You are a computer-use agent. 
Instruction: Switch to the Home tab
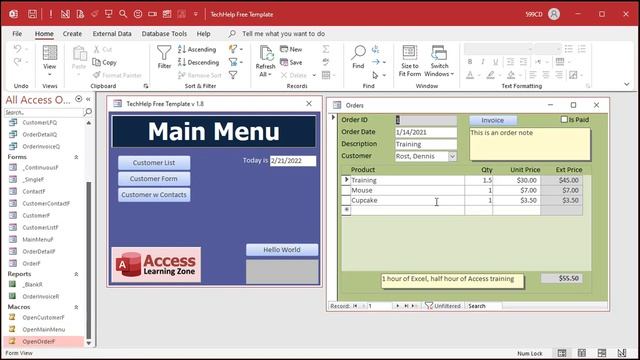coord(44,34)
